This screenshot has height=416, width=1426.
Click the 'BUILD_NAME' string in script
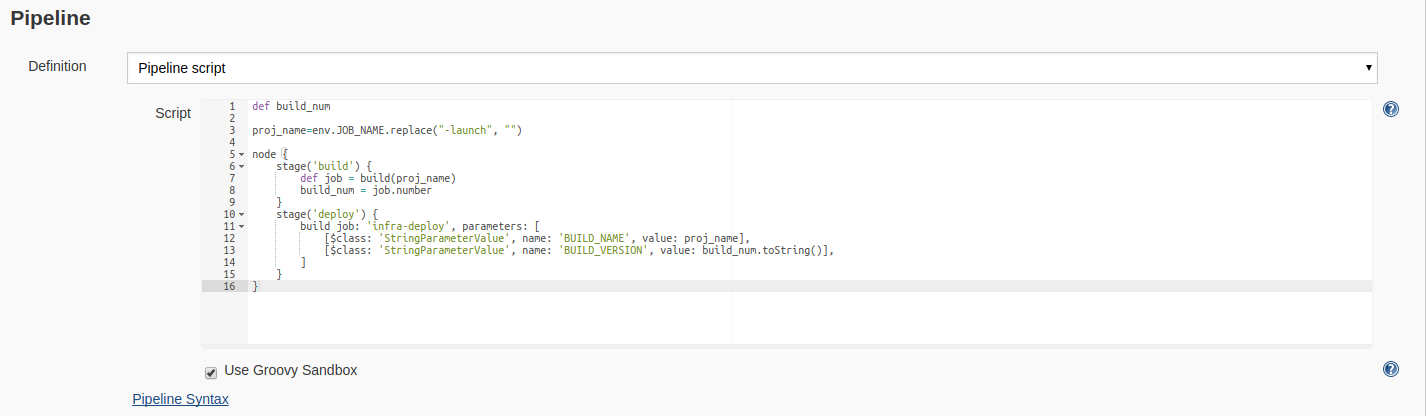592,238
